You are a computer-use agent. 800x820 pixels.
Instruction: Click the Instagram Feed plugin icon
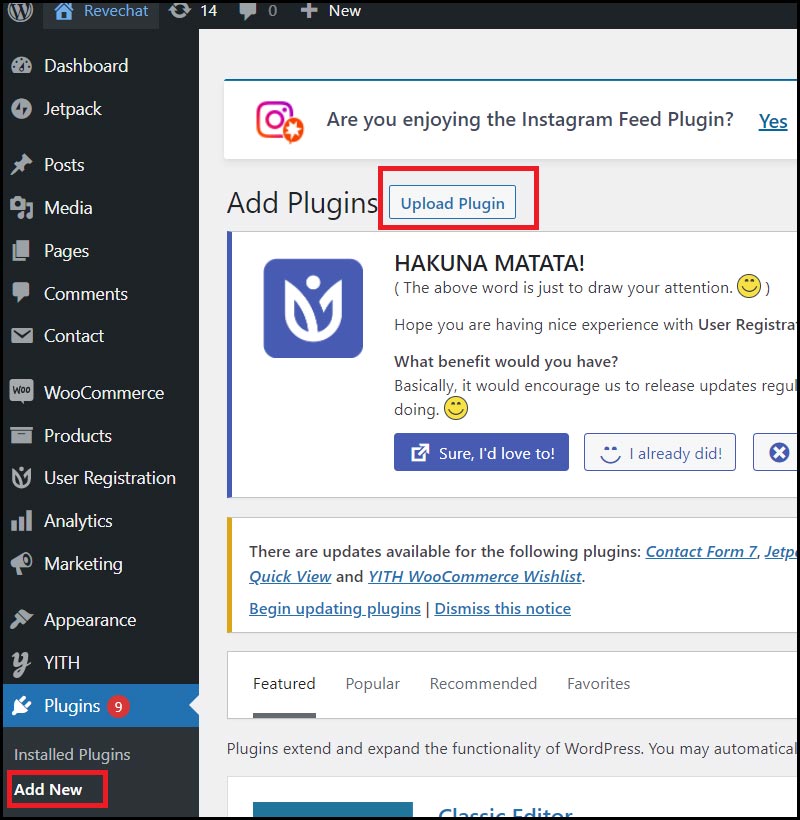pyautogui.click(x=278, y=121)
